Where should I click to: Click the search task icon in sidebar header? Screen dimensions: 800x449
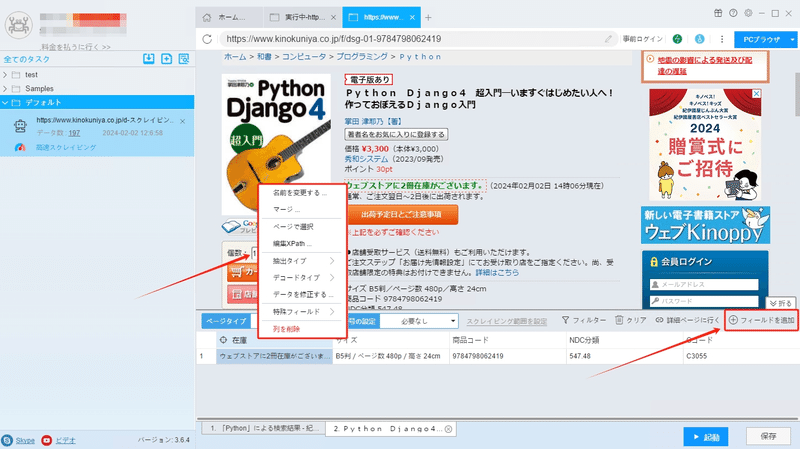click(184, 59)
